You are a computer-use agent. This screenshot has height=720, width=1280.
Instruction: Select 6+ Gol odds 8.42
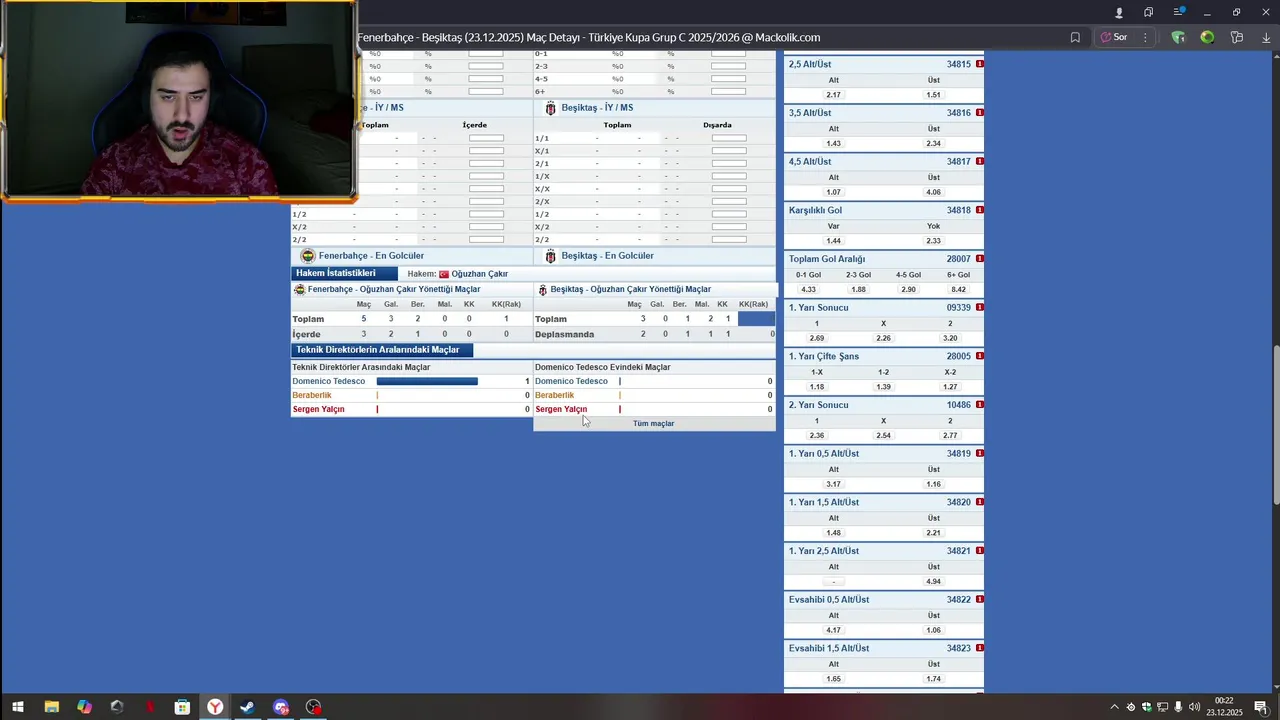coord(958,290)
